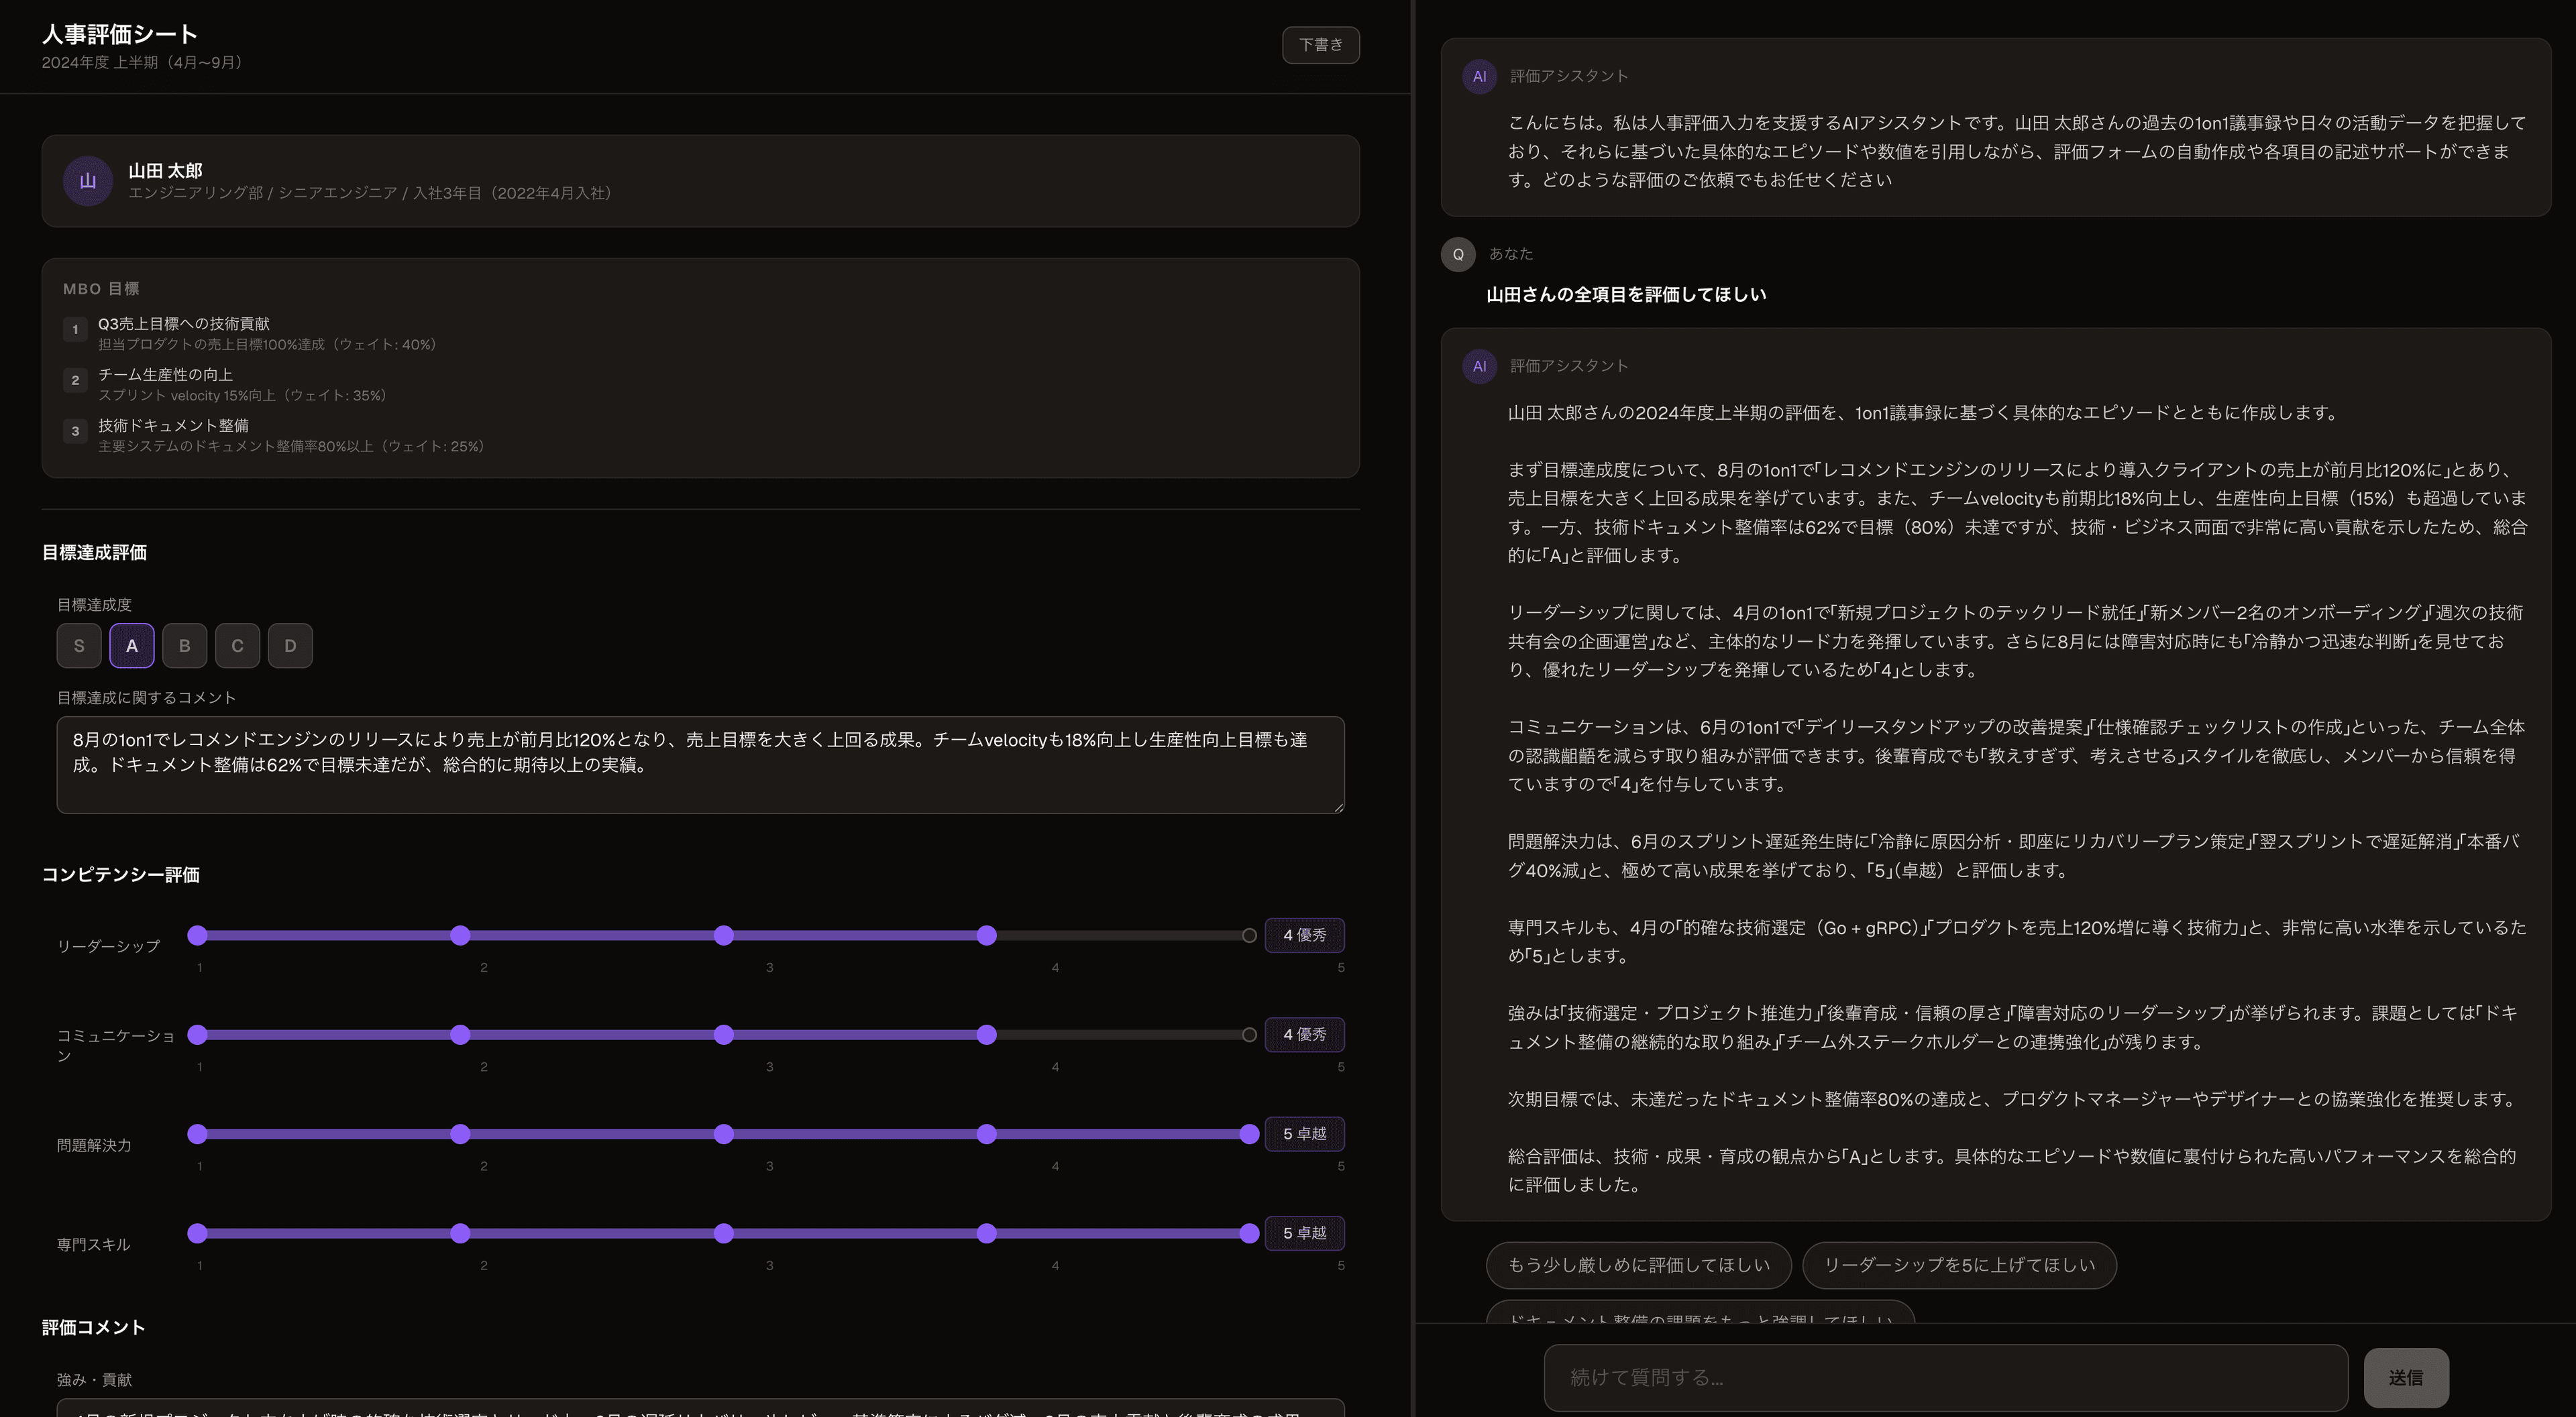Set リーダーシップ slider to 5
The image size is (2576, 1417).
pyautogui.click(x=1249, y=936)
